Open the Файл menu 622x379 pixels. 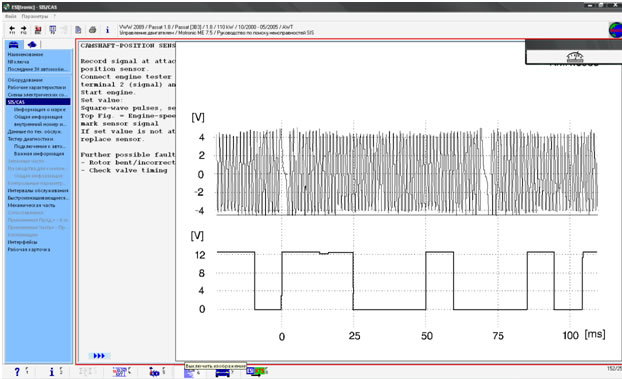click(x=11, y=16)
